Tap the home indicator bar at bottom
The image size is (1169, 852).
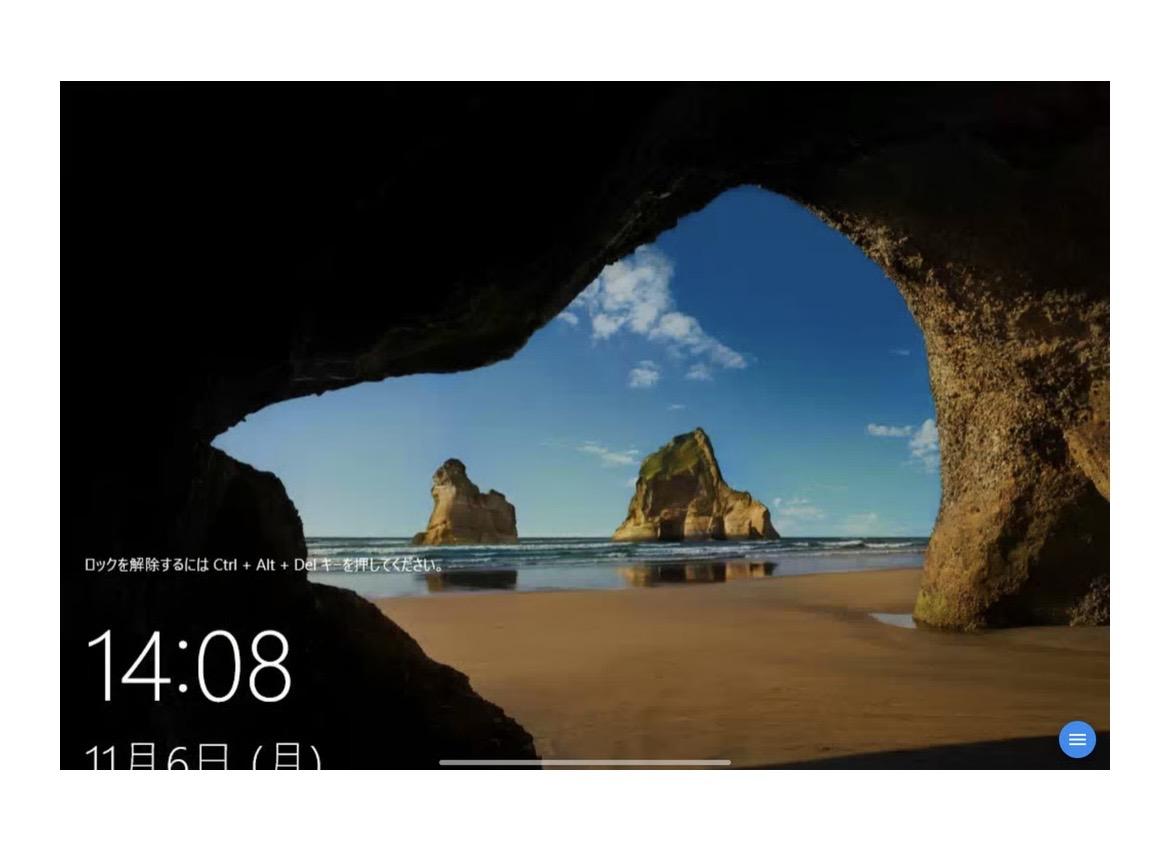point(584,762)
